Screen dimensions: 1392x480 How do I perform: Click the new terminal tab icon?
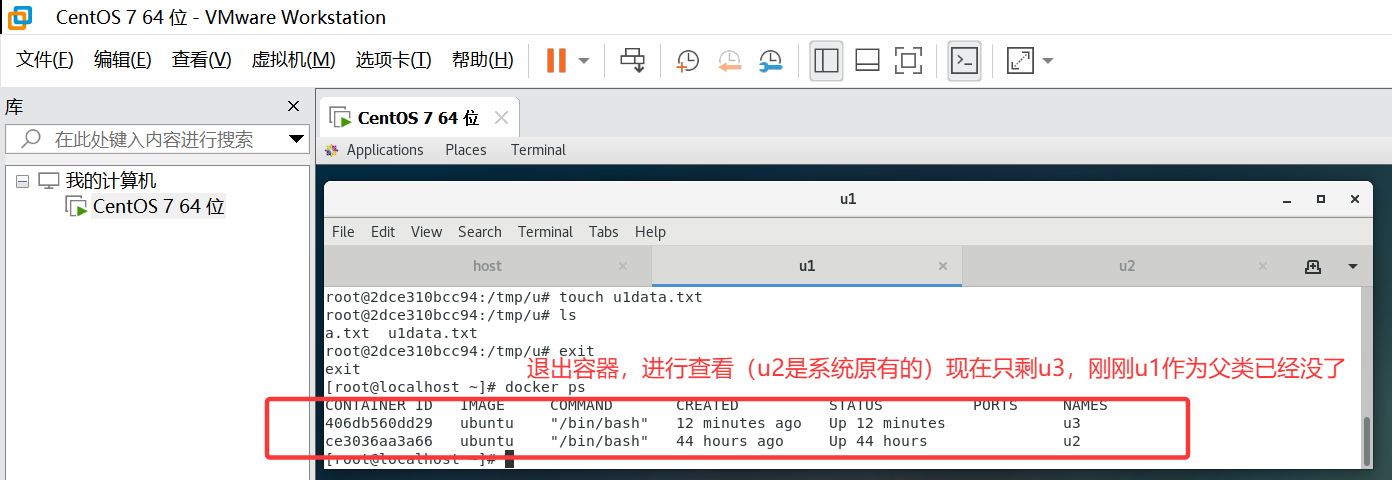coord(1313,267)
